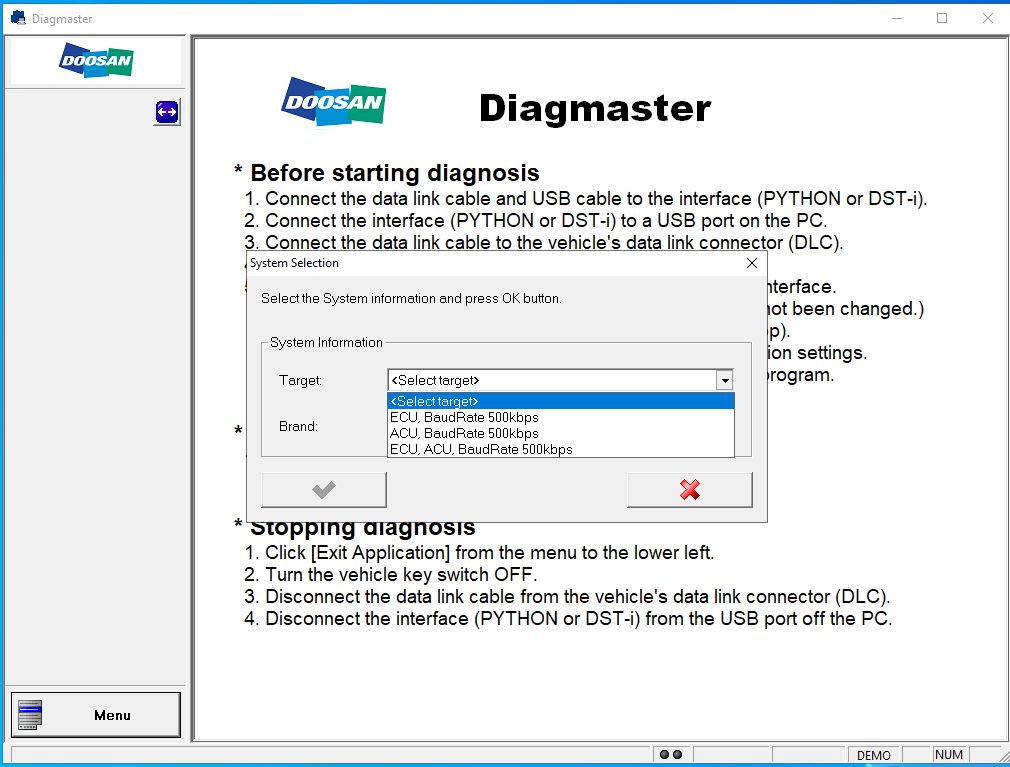The height and width of the screenshot is (767, 1010).
Task: Click 'Select the System information' instruction text
Action: 411,299
